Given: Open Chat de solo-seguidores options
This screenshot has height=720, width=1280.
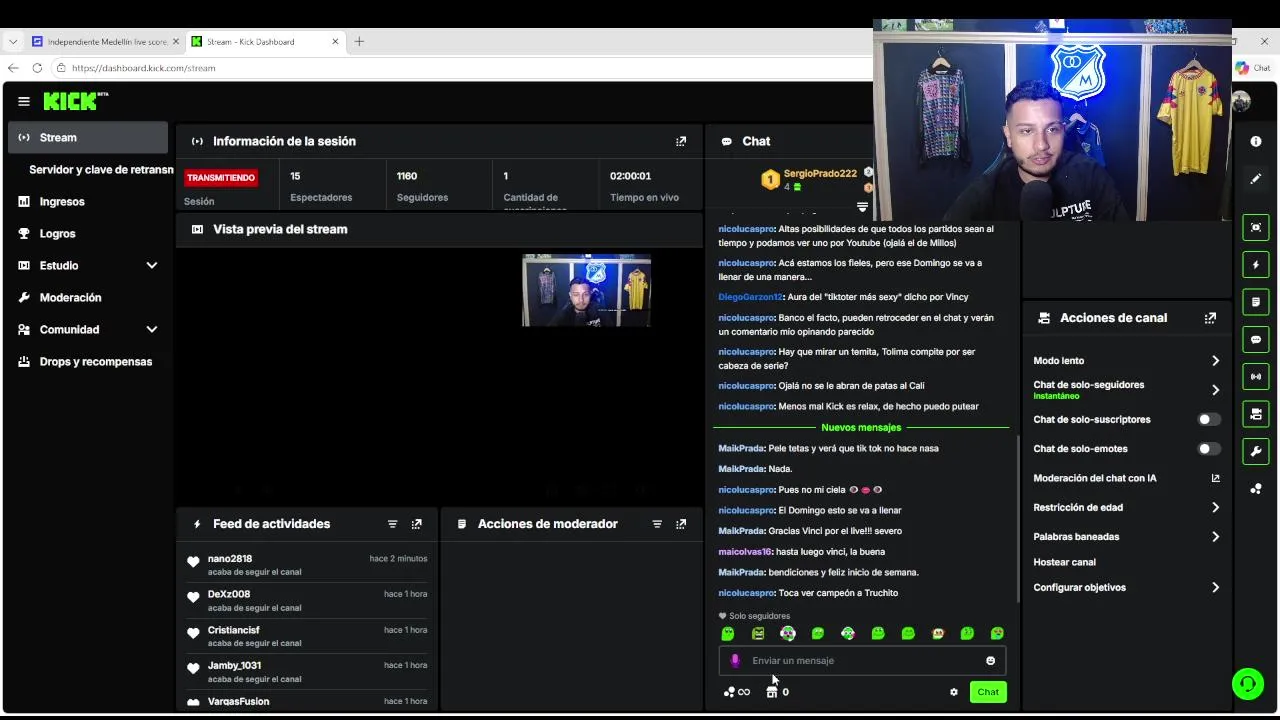Looking at the screenshot, I should coord(1127,390).
